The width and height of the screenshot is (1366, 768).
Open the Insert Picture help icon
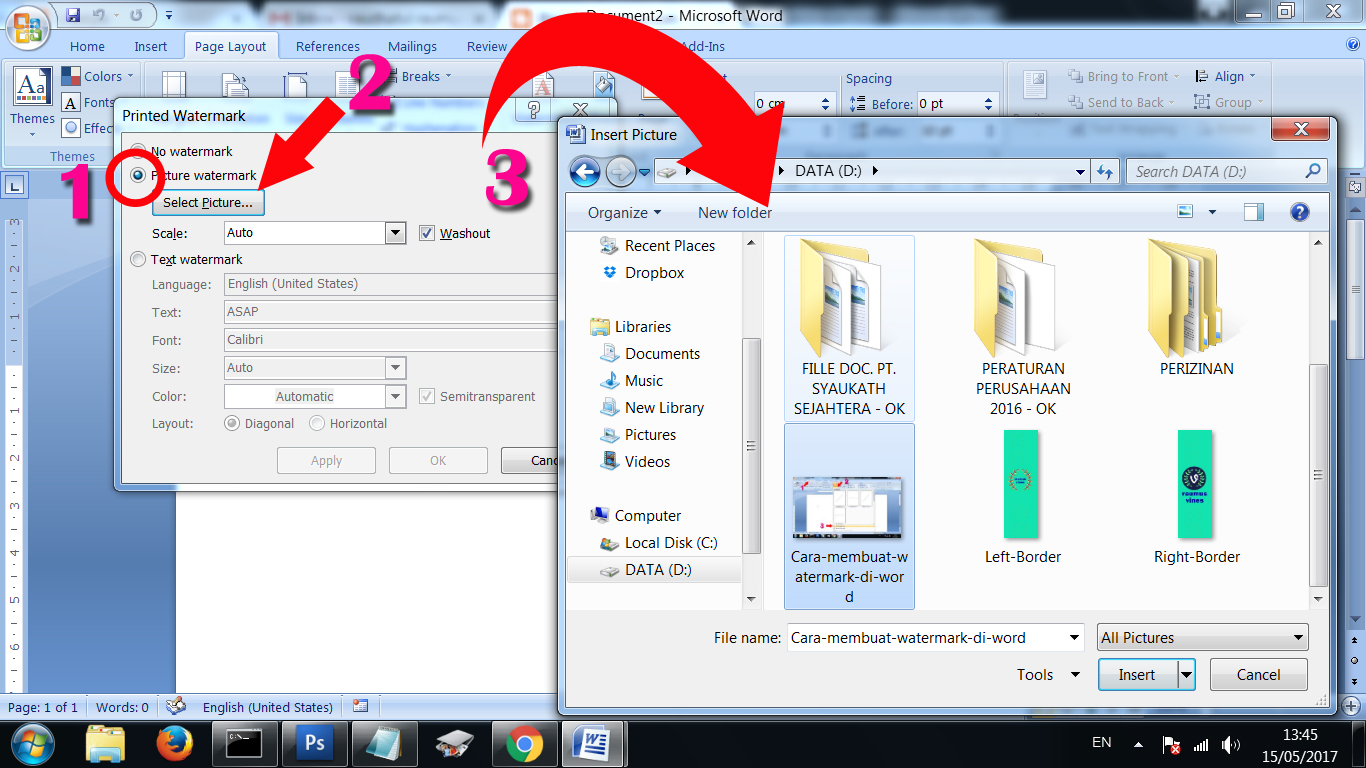click(1299, 212)
